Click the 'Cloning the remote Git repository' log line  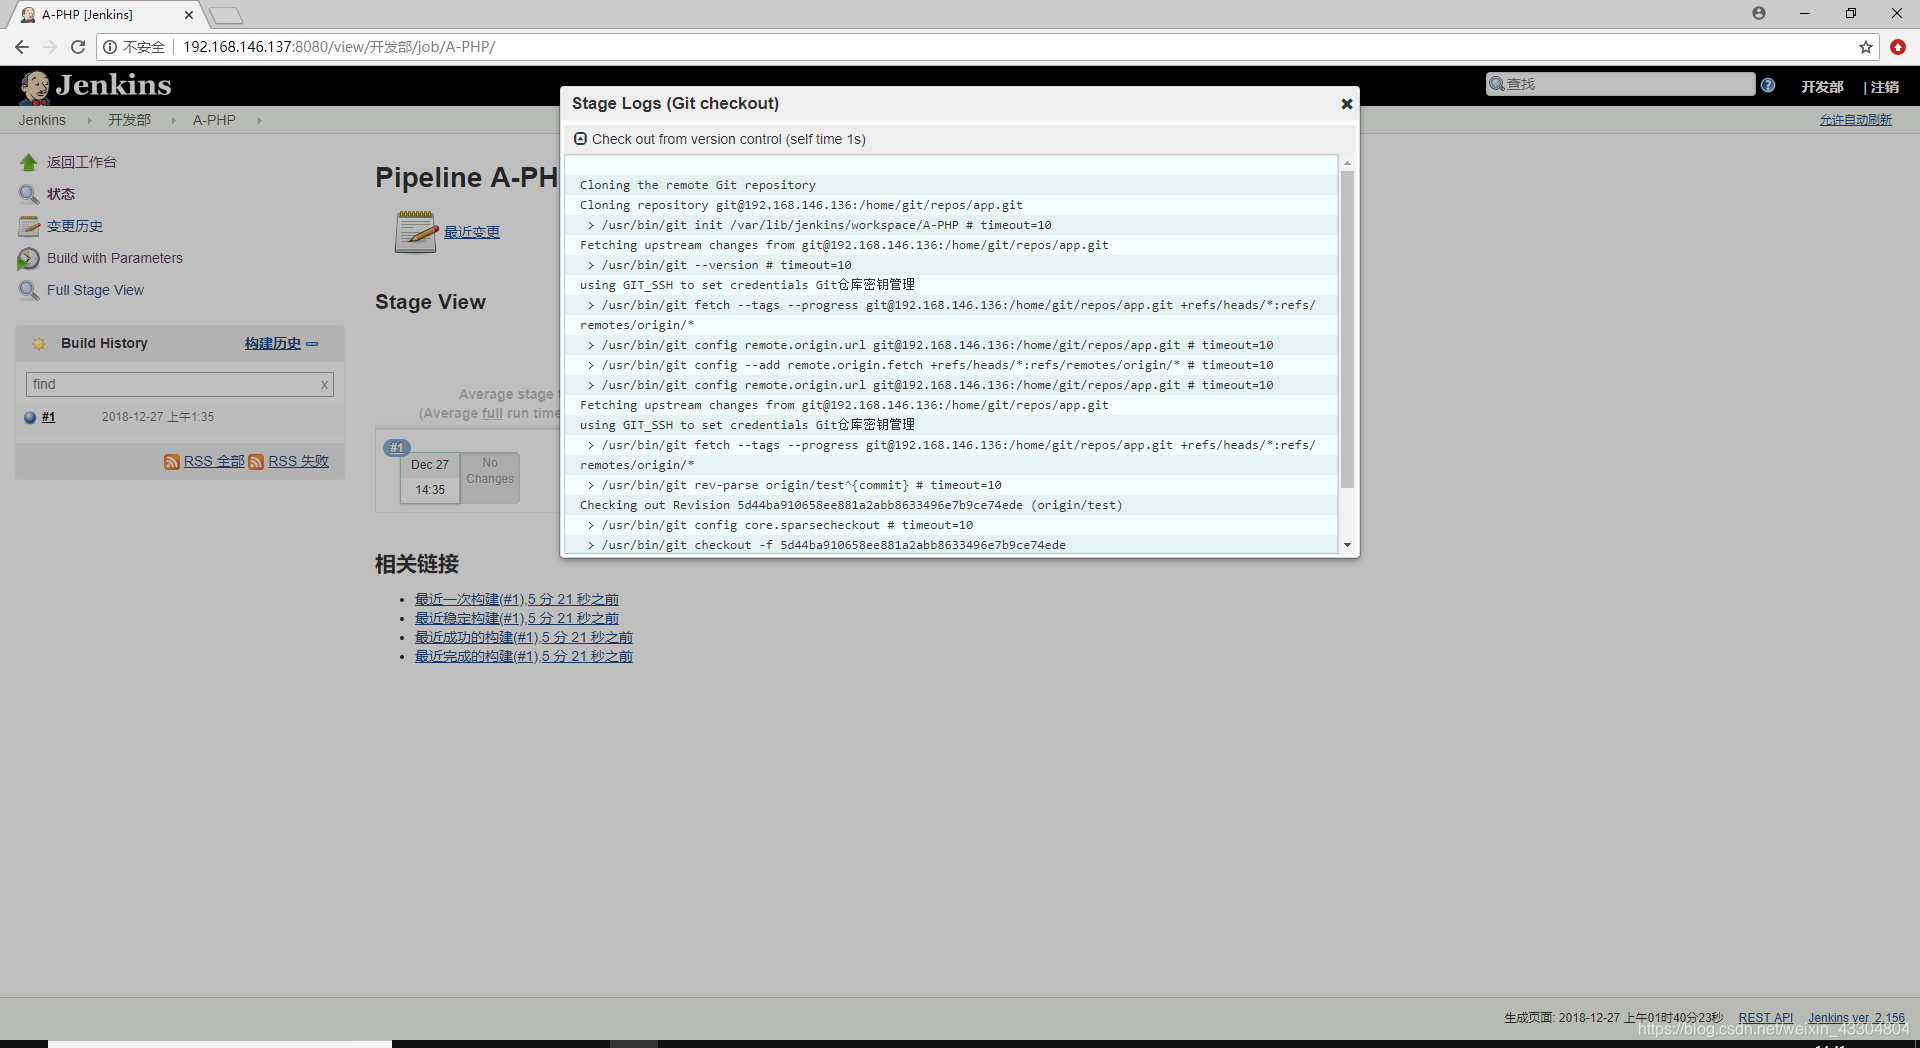(698, 185)
